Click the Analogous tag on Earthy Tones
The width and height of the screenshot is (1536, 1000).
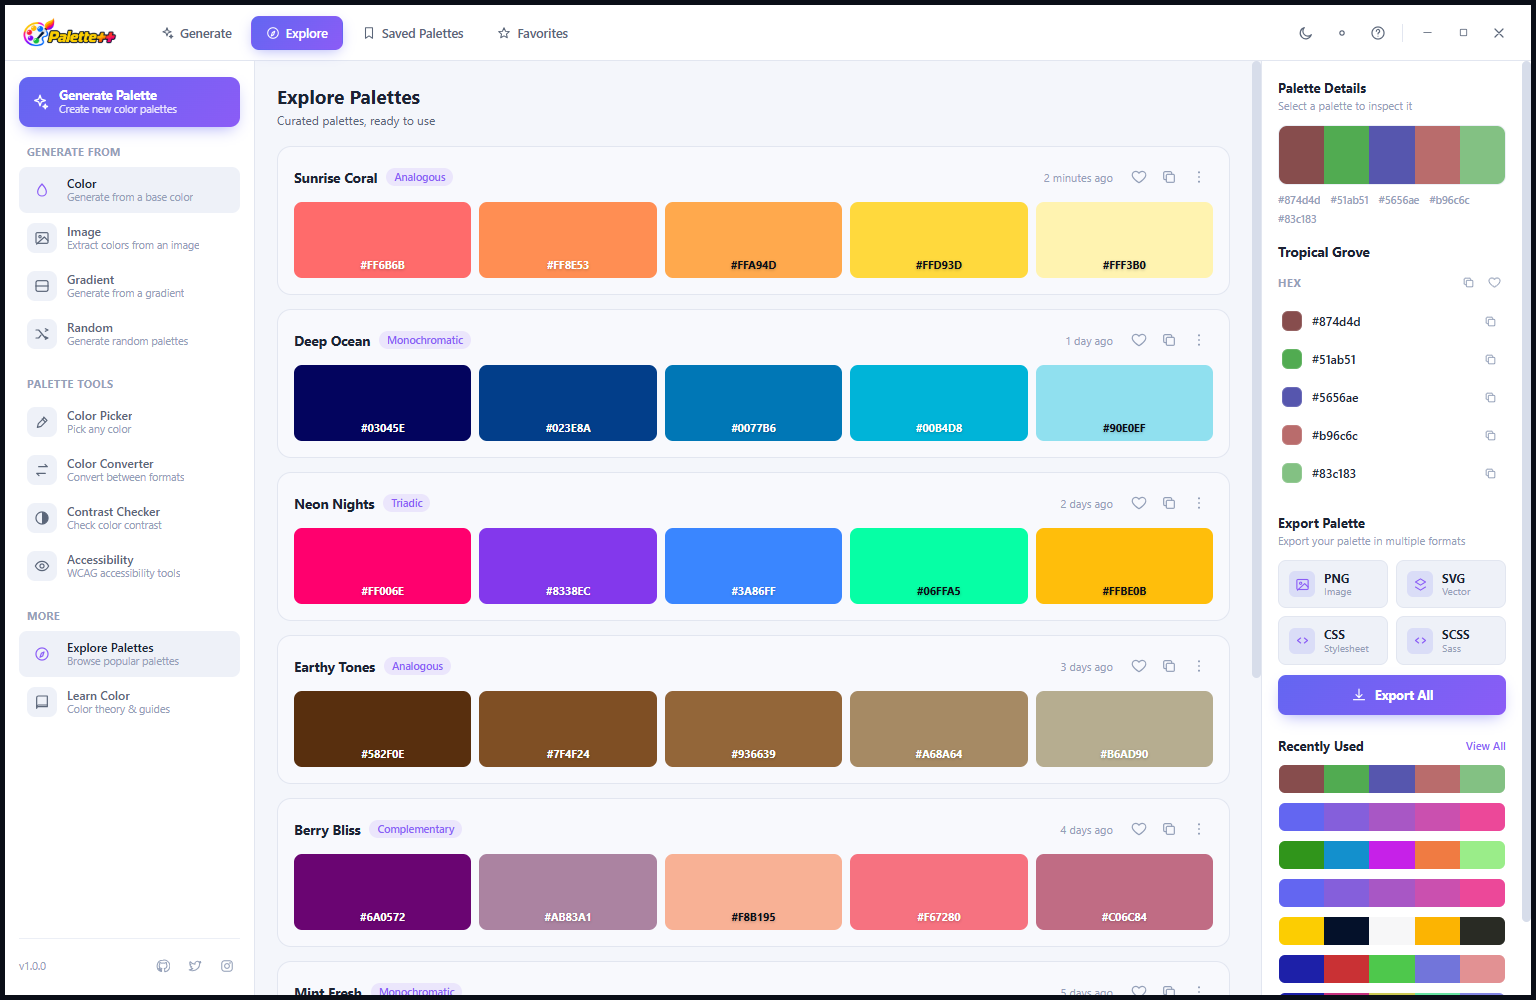point(418,666)
